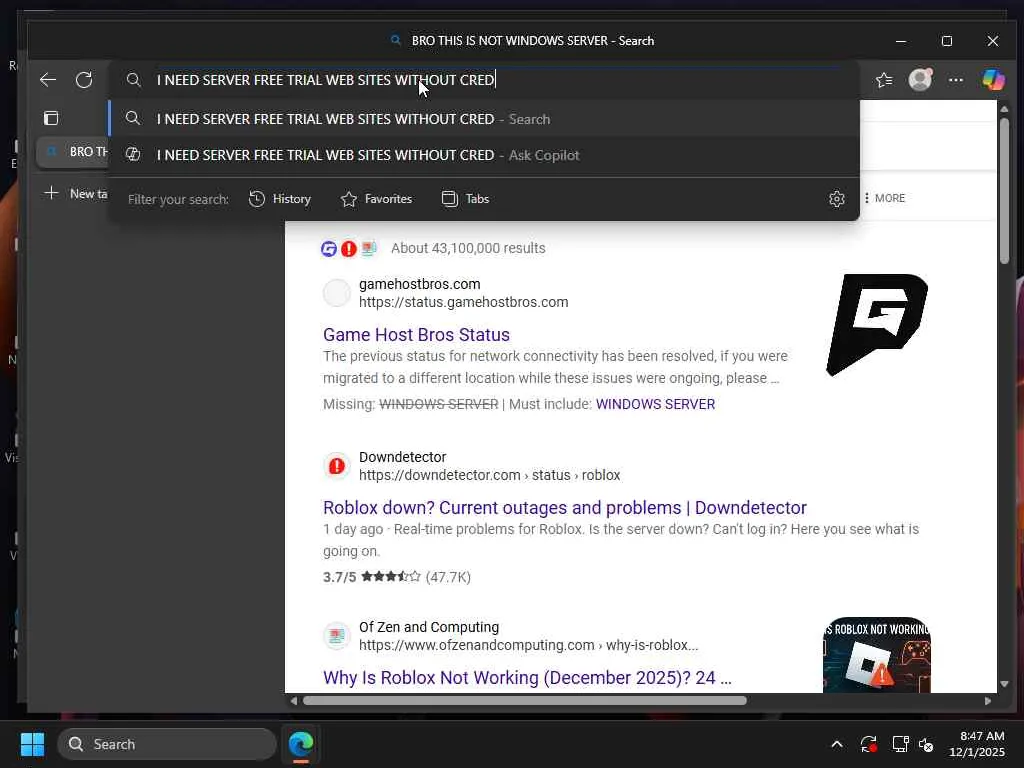
Task: Open the Favorites star list icon
Action: [x=884, y=80]
